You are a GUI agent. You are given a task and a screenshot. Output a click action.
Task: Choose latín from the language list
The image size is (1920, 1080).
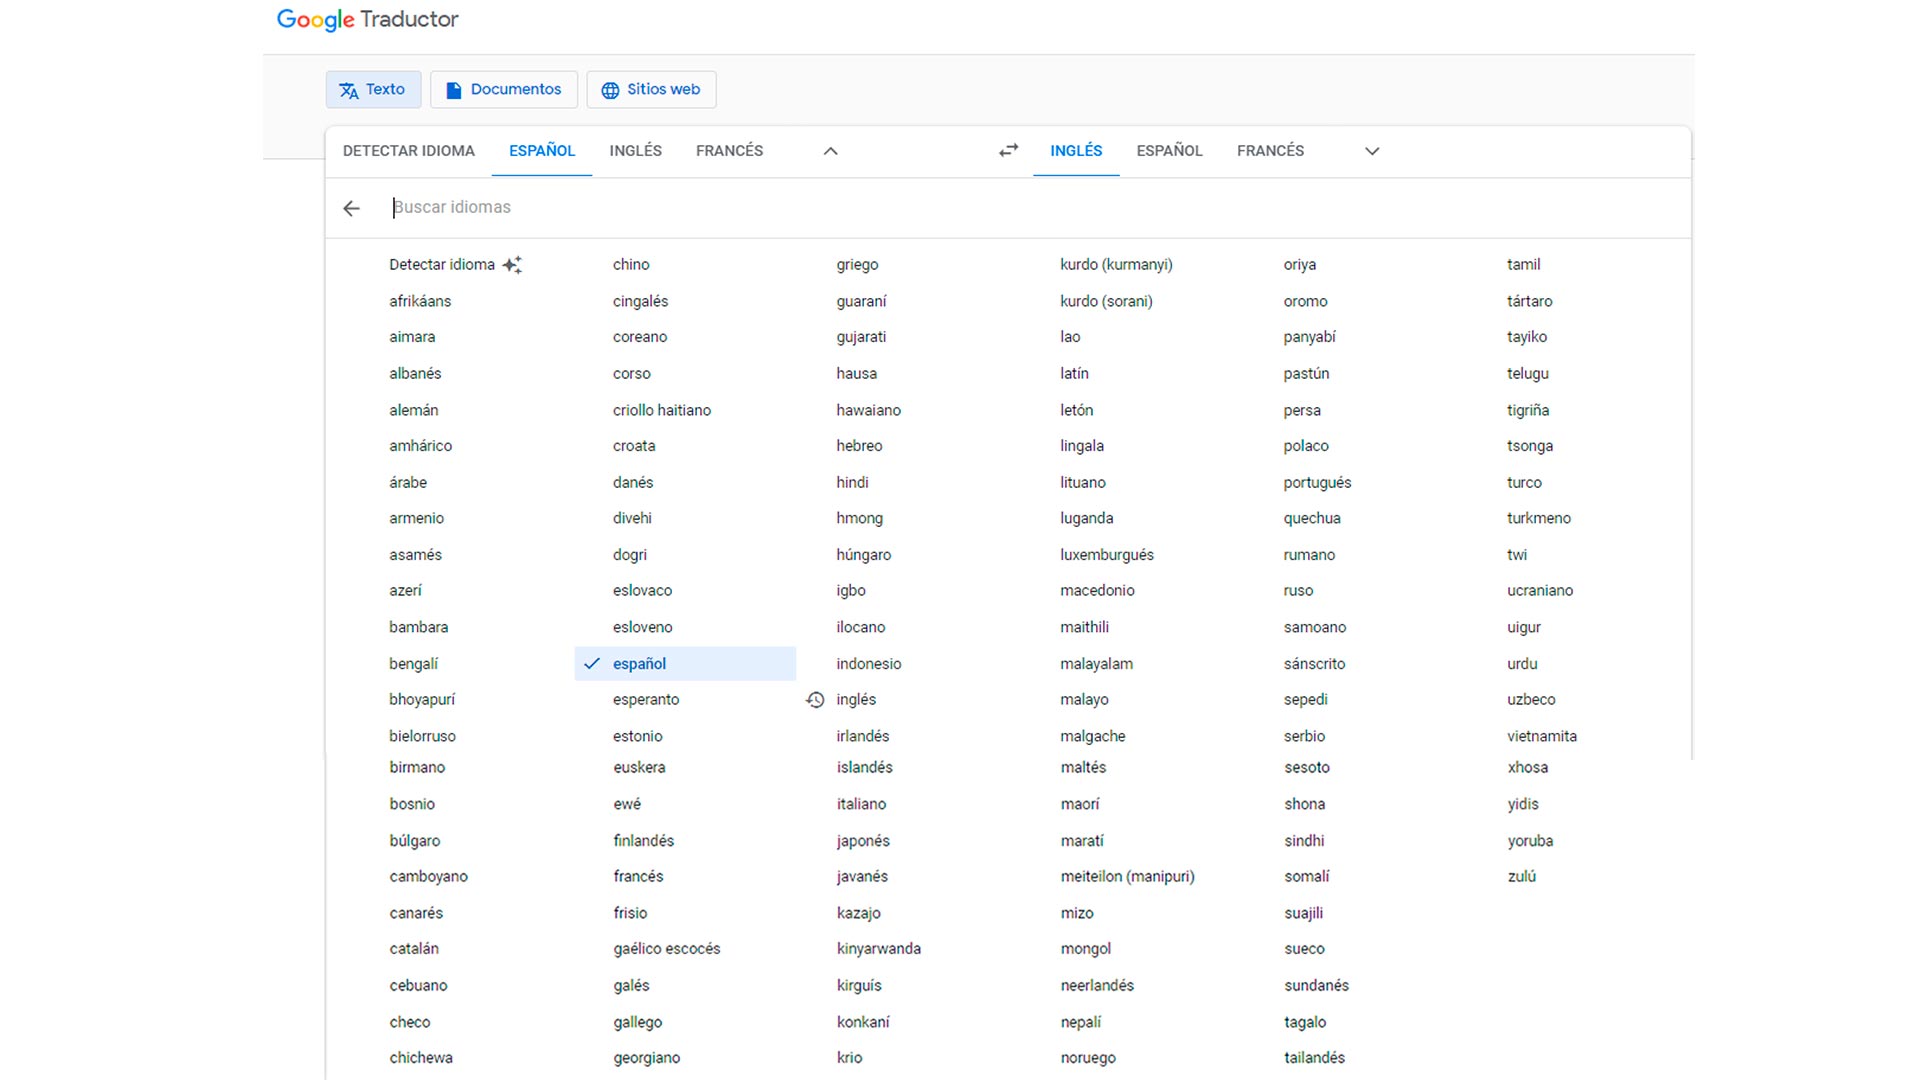click(1074, 373)
